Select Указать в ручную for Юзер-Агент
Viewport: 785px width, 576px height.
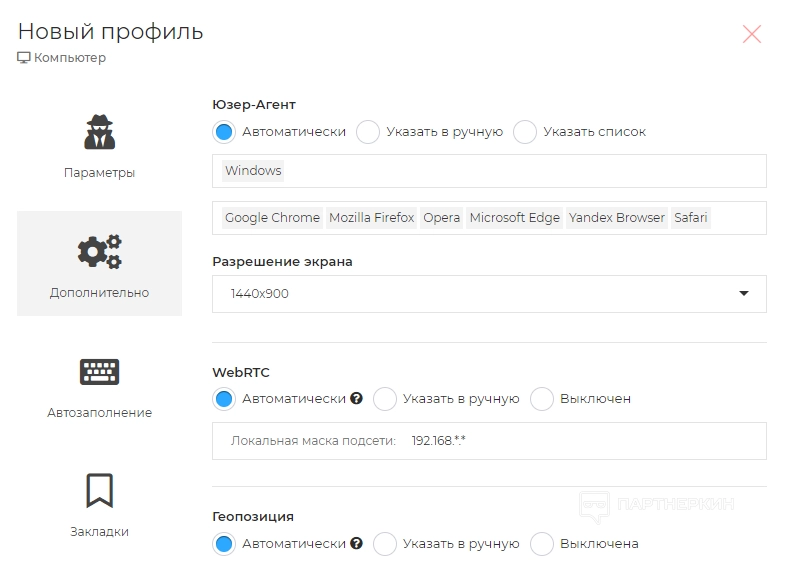click(368, 132)
